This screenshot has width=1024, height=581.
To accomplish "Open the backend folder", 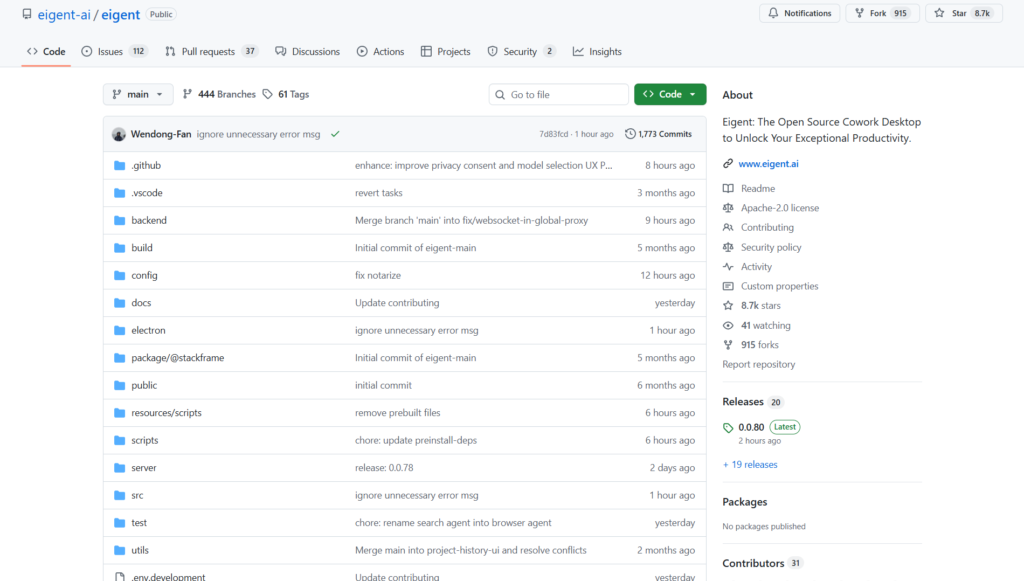I will 149,220.
